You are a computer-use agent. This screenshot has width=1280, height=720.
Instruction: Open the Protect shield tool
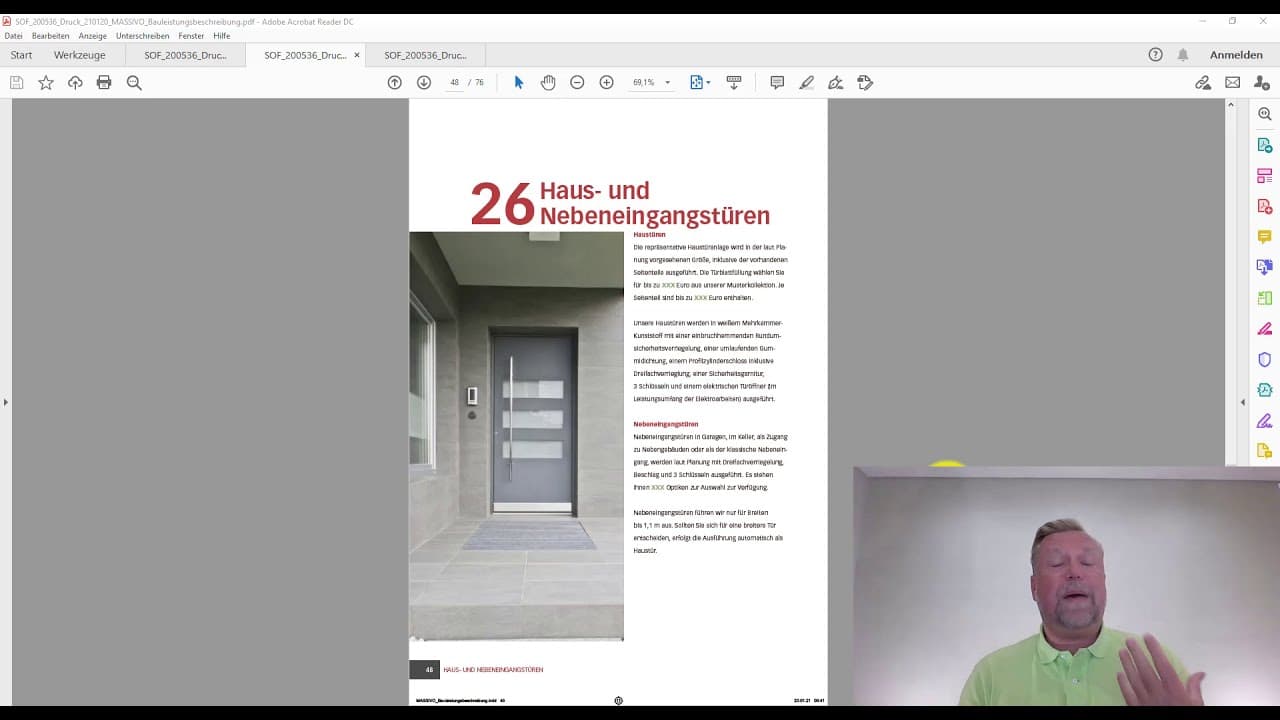coord(1265,359)
